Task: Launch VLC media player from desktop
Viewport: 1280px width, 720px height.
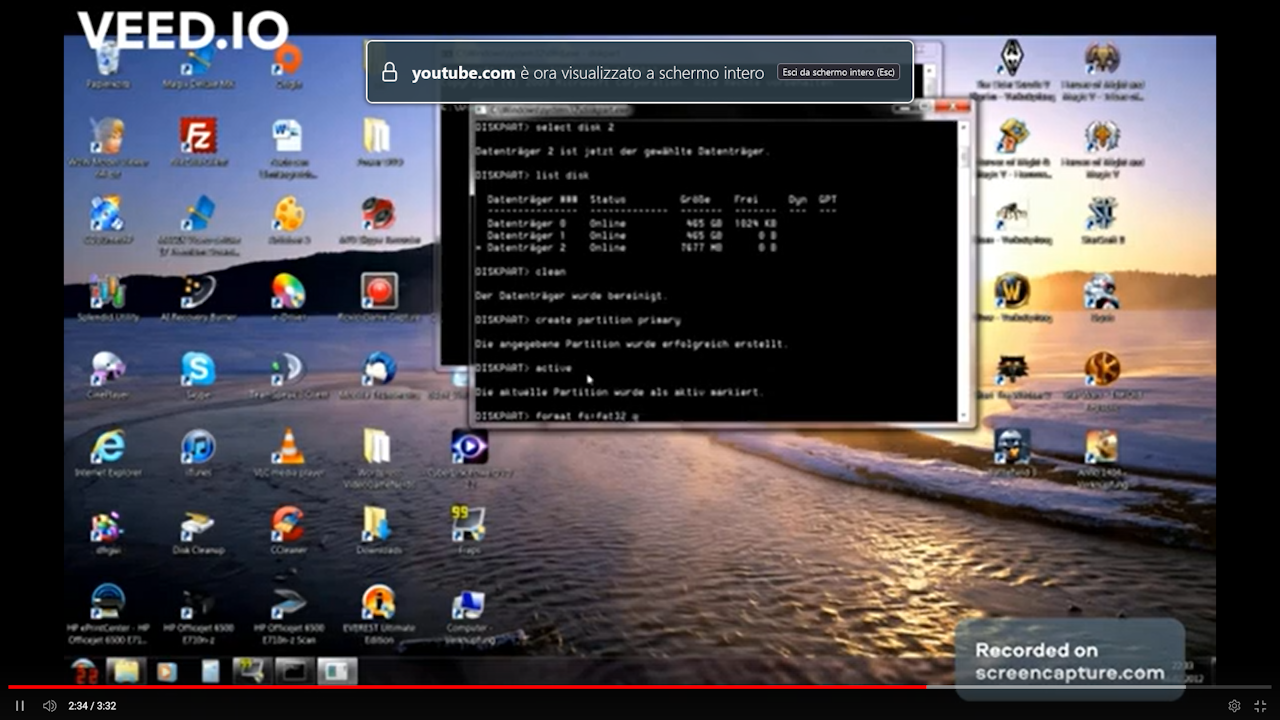Action: tap(288, 447)
